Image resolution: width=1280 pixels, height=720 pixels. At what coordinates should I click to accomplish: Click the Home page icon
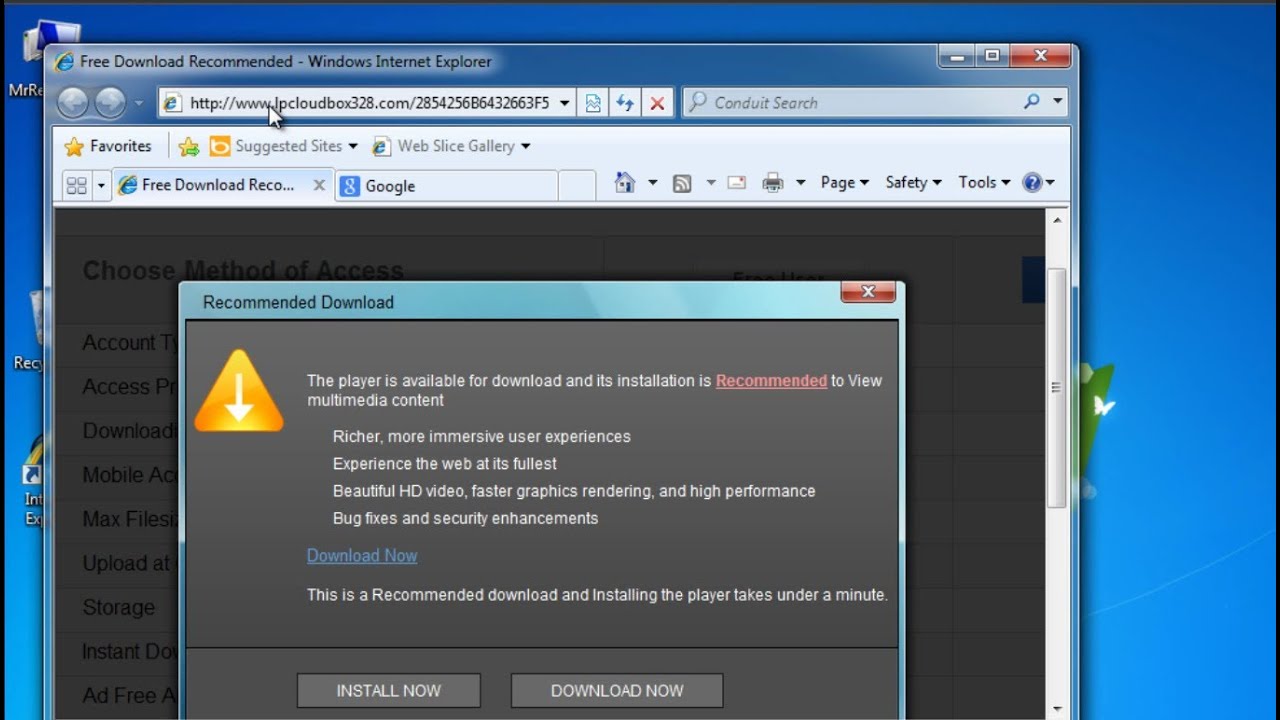[x=625, y=182]
